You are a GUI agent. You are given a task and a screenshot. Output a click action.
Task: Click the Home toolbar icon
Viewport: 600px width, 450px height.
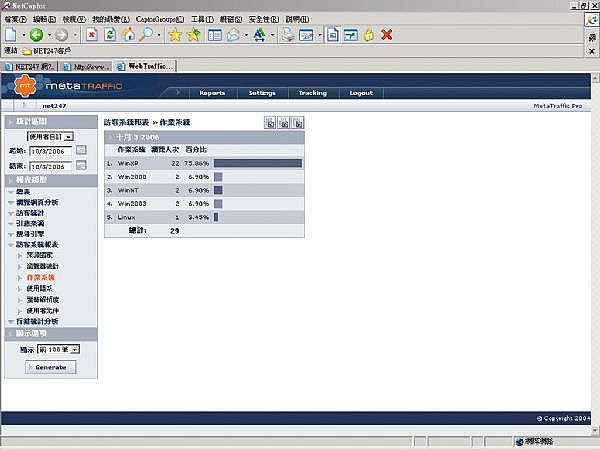pyautogui.click(x=127, y=35)
